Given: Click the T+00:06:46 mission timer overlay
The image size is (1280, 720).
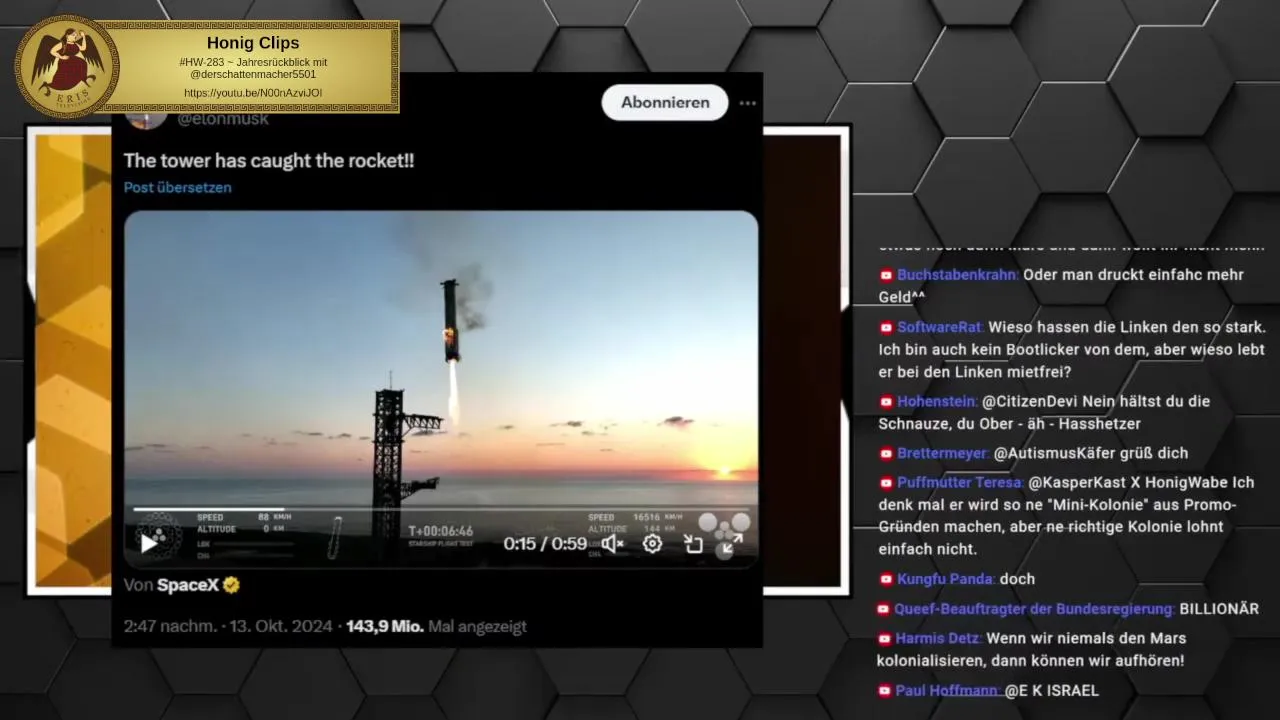Looking at the screenshot, I should (440, 531).
